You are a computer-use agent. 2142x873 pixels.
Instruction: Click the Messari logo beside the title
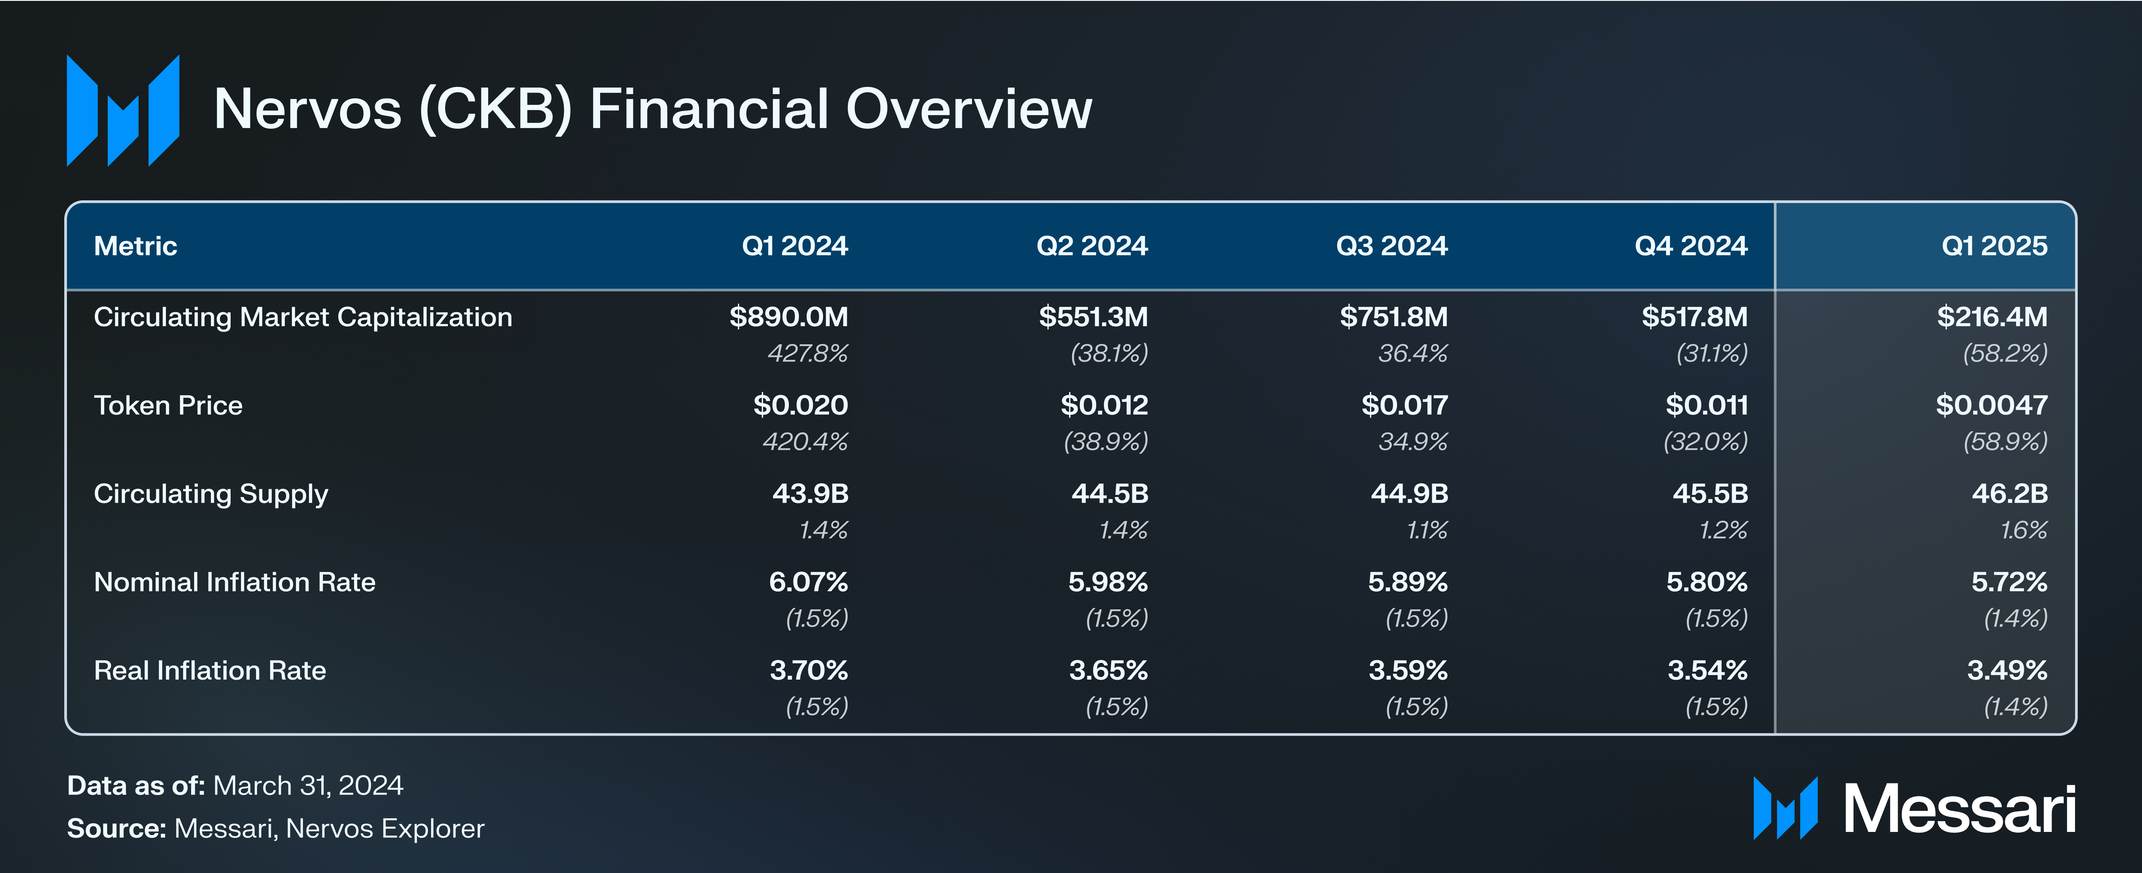tap(123, 110)
